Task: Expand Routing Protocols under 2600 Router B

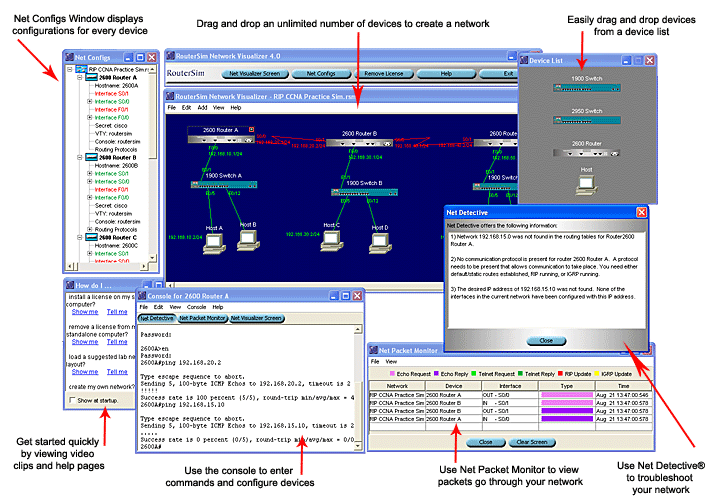Action: pyautogui.click(x=90, y=230)
